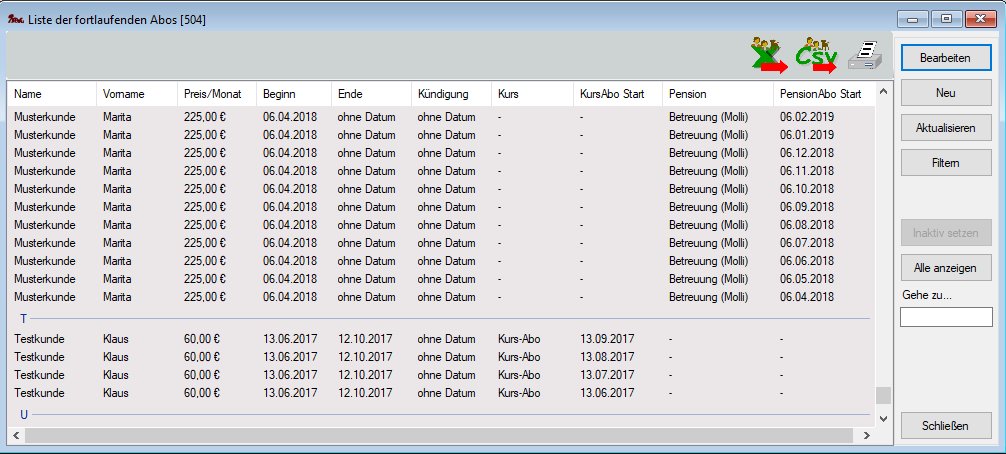This screenshot has width=1006, height=454.
Task: Sort by the Name column header
Action: (52, 94)
